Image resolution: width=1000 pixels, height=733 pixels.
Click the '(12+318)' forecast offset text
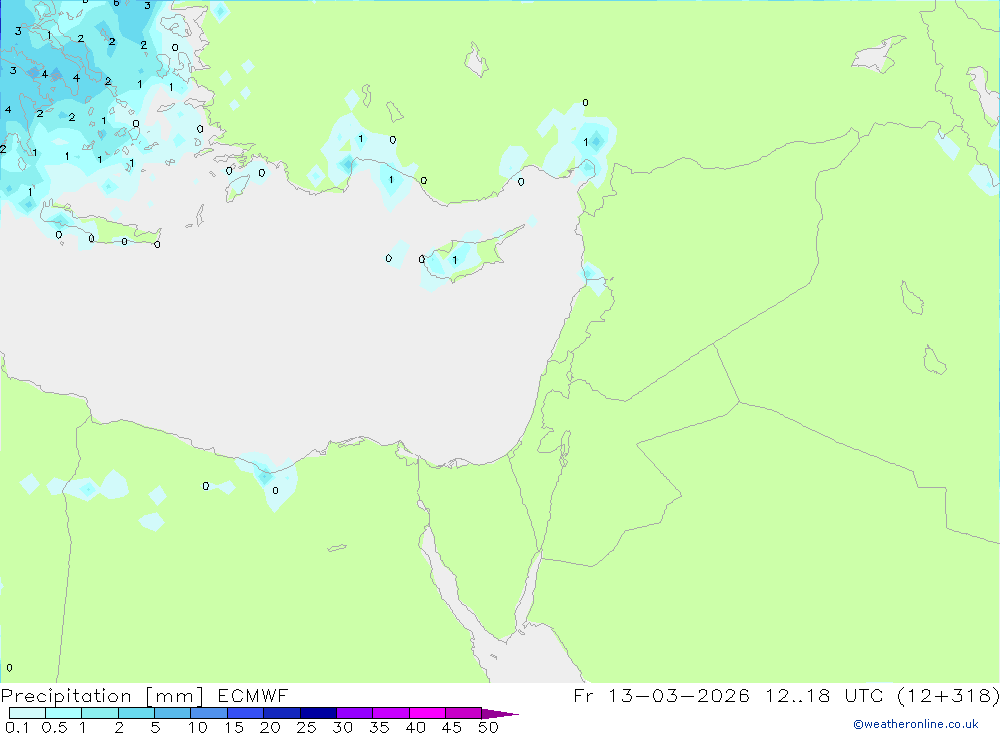coord(948,695)
